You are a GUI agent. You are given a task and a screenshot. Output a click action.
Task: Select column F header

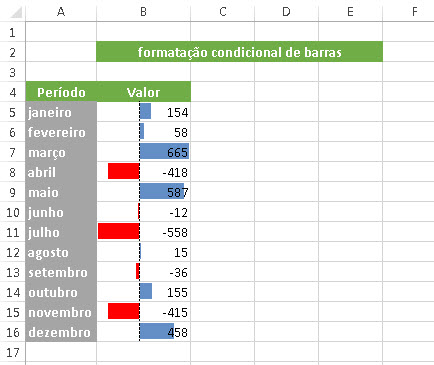pos(414,12)
